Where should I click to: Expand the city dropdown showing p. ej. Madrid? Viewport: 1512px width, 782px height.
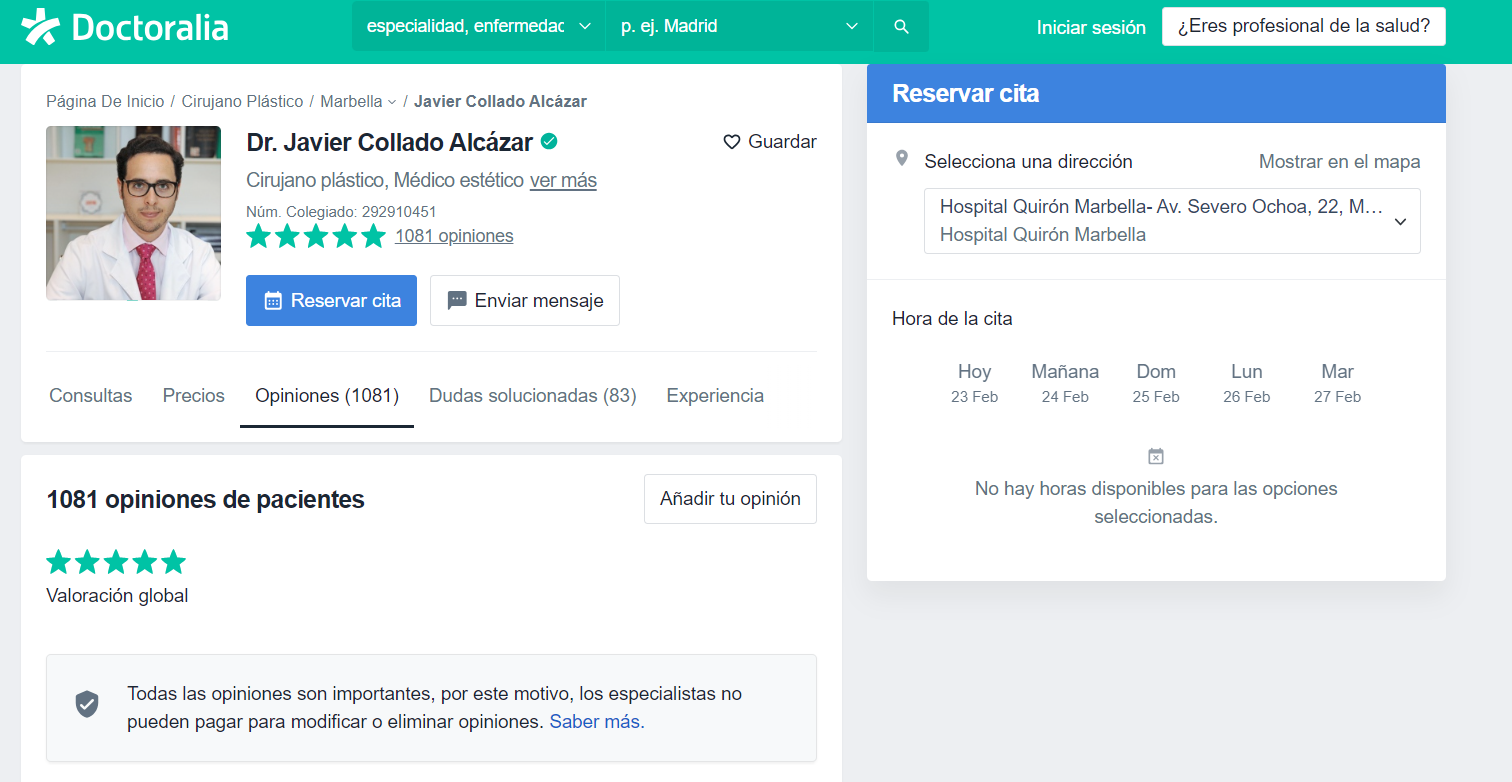click(738, 27)
